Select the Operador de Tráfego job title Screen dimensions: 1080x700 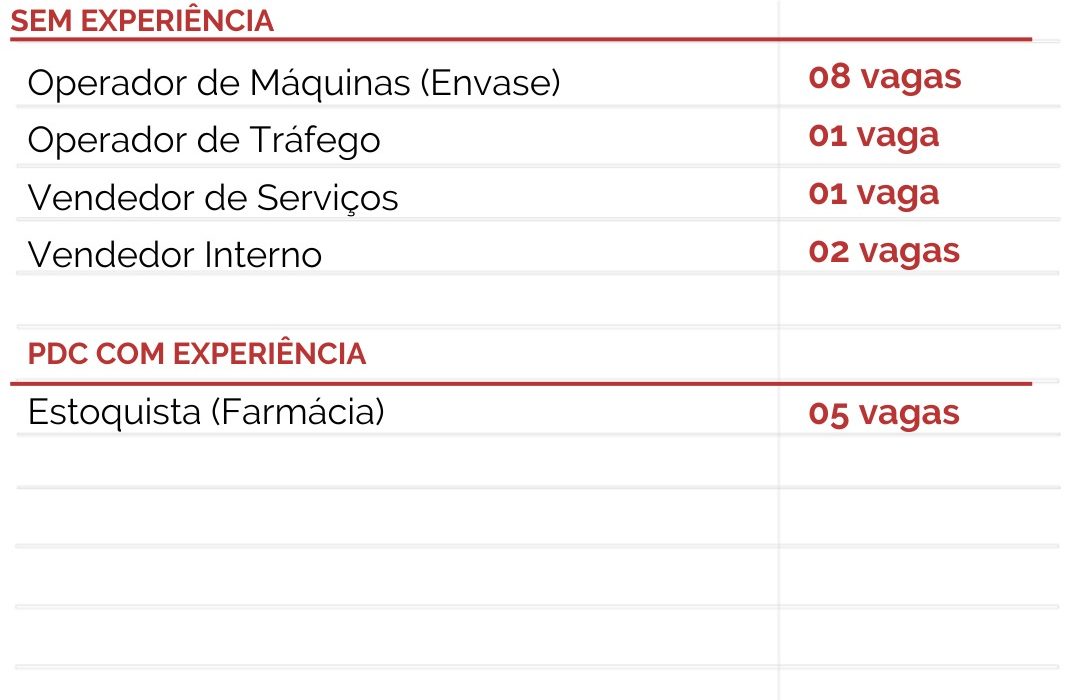tap(204, 140)
